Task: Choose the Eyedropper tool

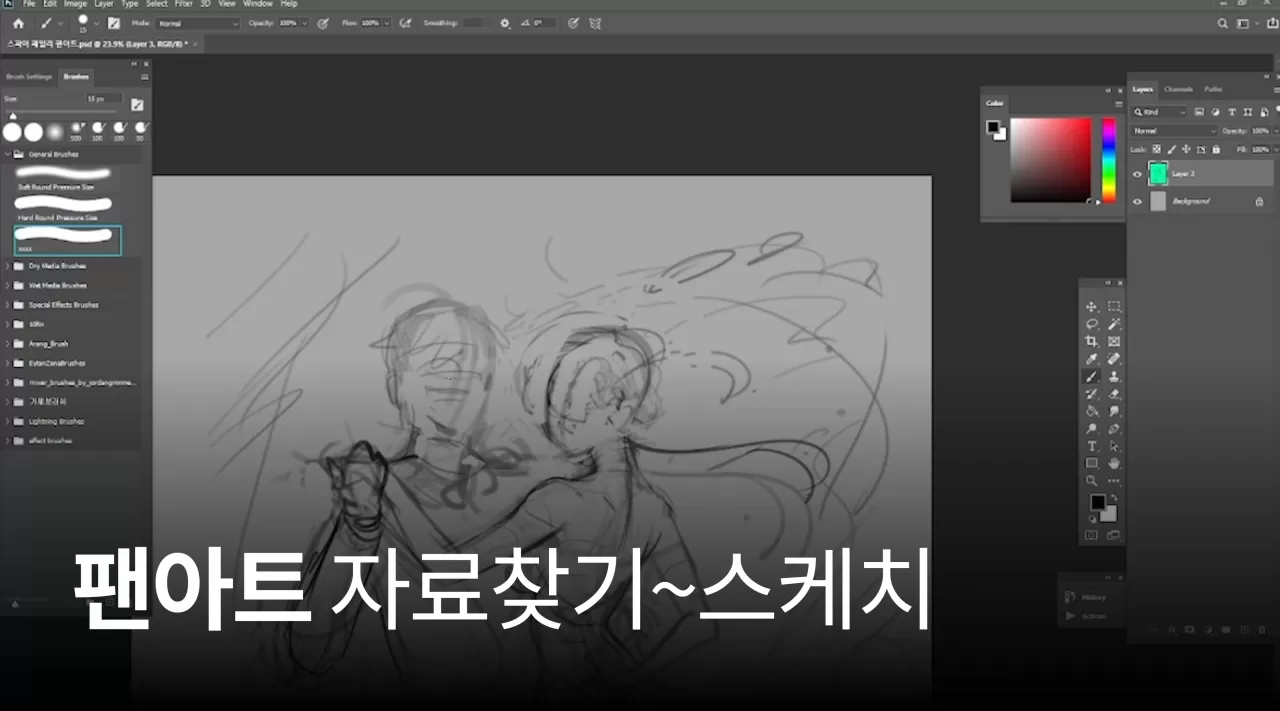Action: pyautogui.click(x=1092, y=359)
